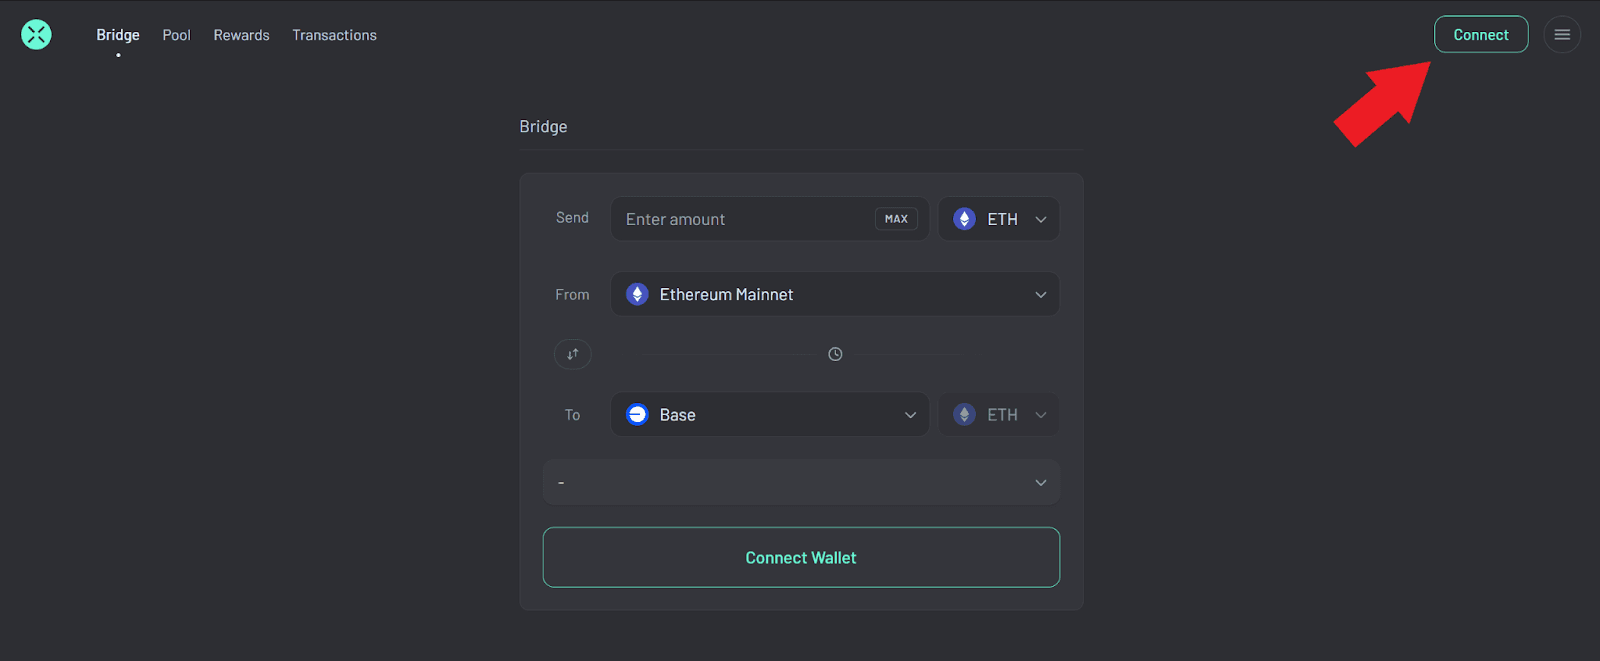Open the destination ETH token dropdown
Screen dimensions: 1600x661
click(1040, 414)
